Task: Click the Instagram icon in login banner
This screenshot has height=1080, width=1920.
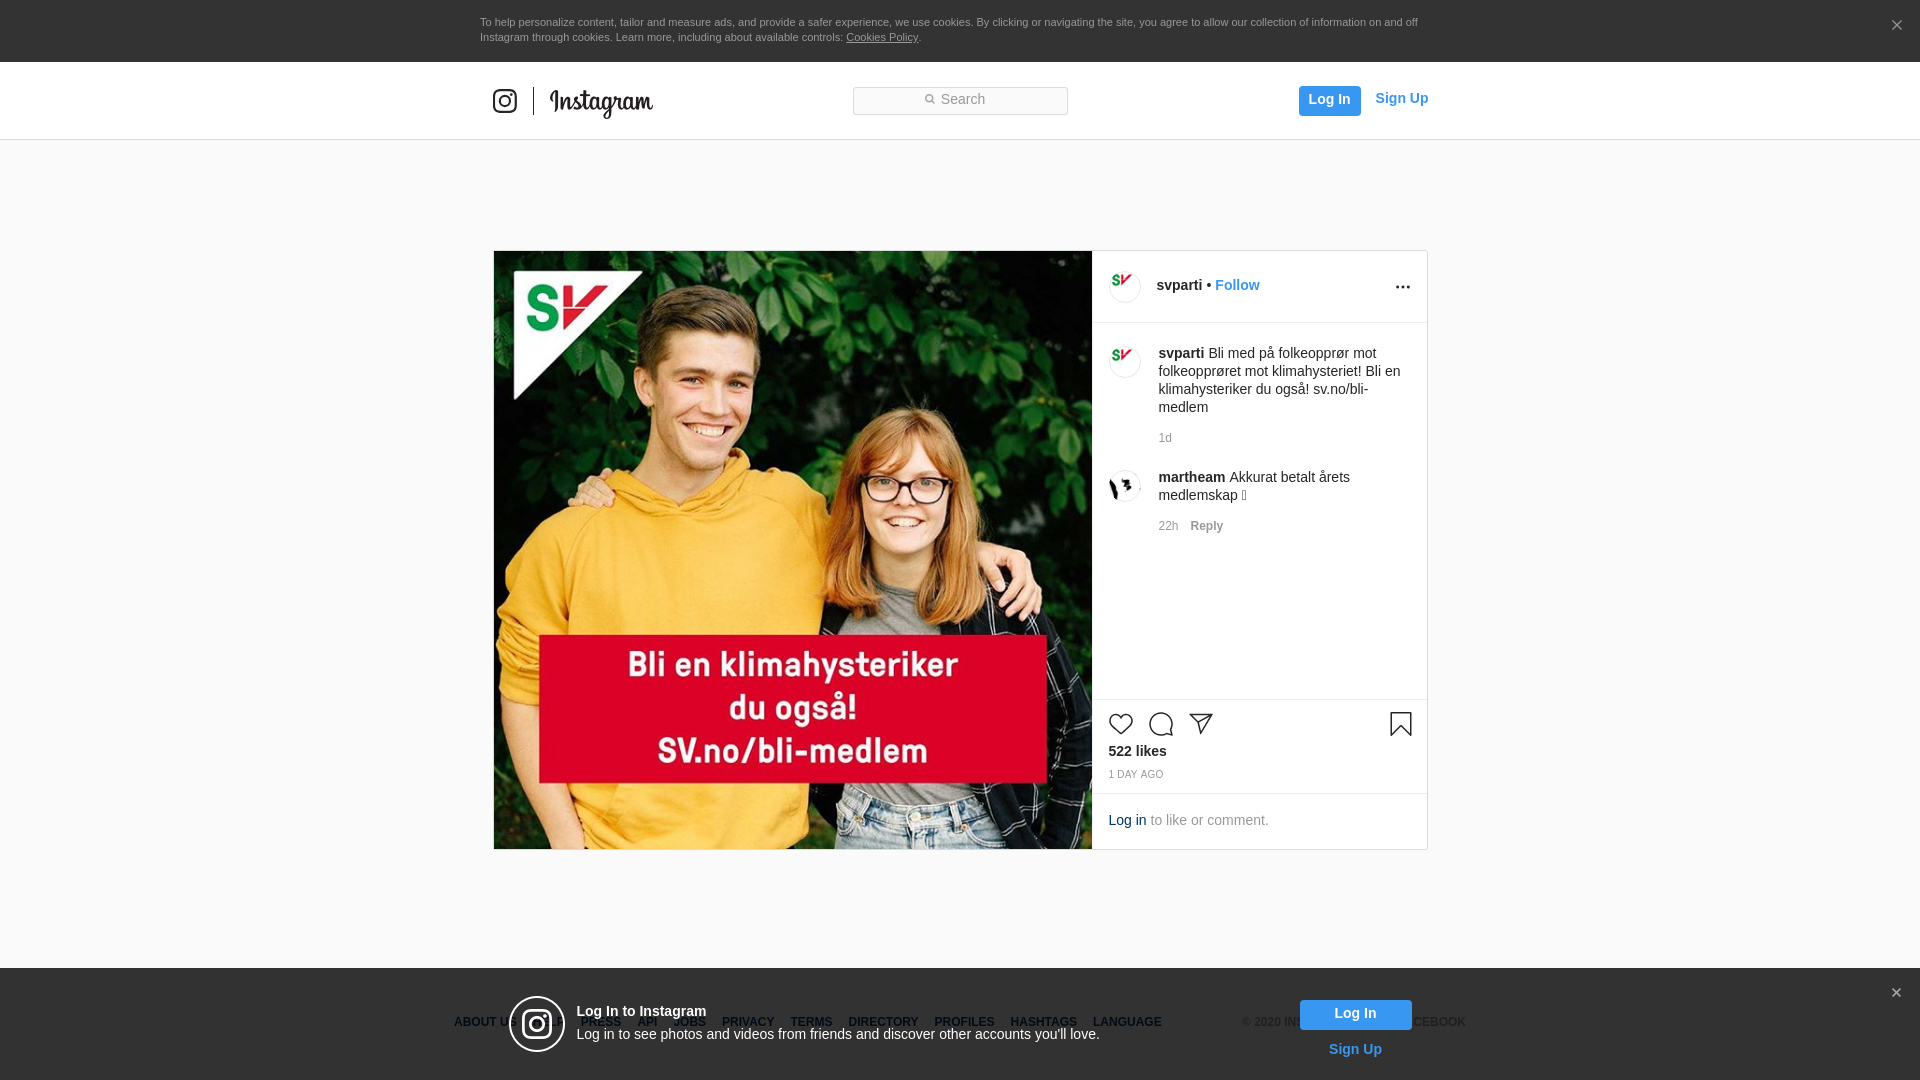Action: (x=537, y=1024)
